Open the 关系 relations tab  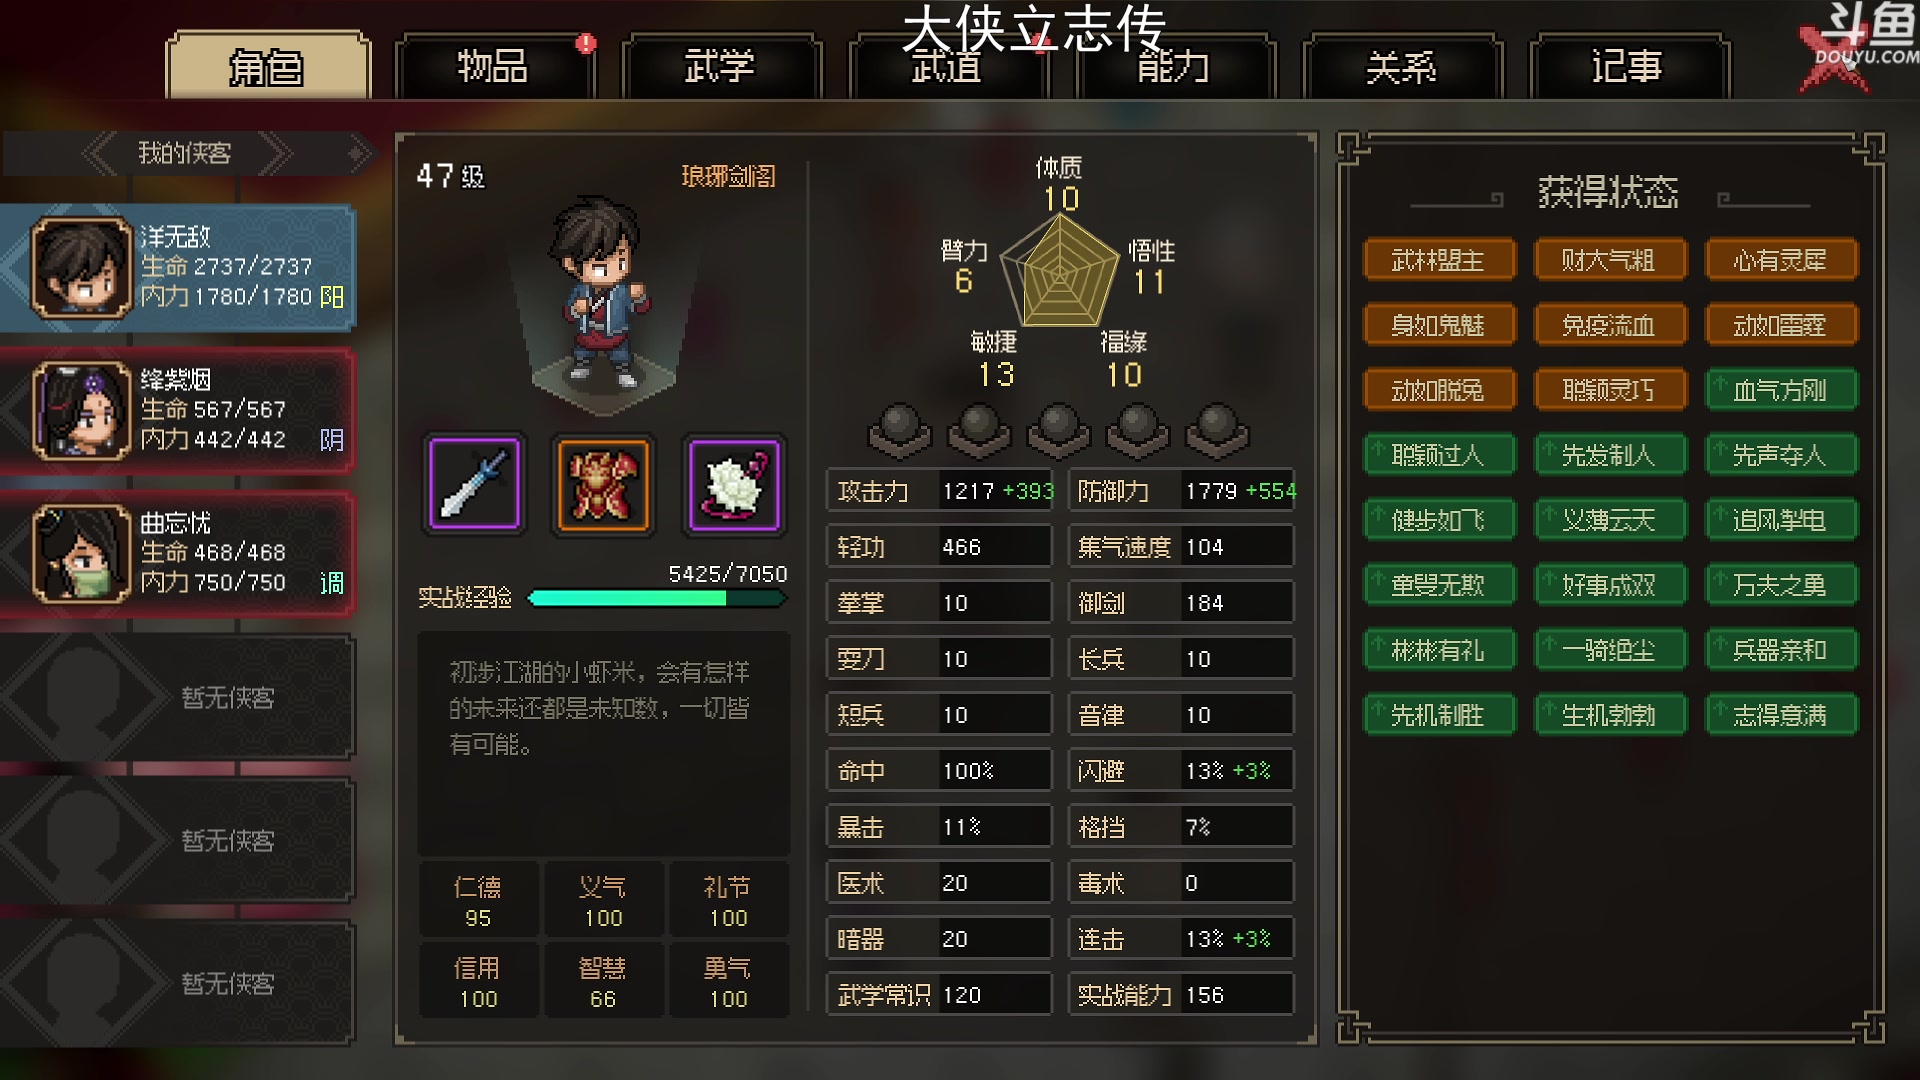[1401, 67]
